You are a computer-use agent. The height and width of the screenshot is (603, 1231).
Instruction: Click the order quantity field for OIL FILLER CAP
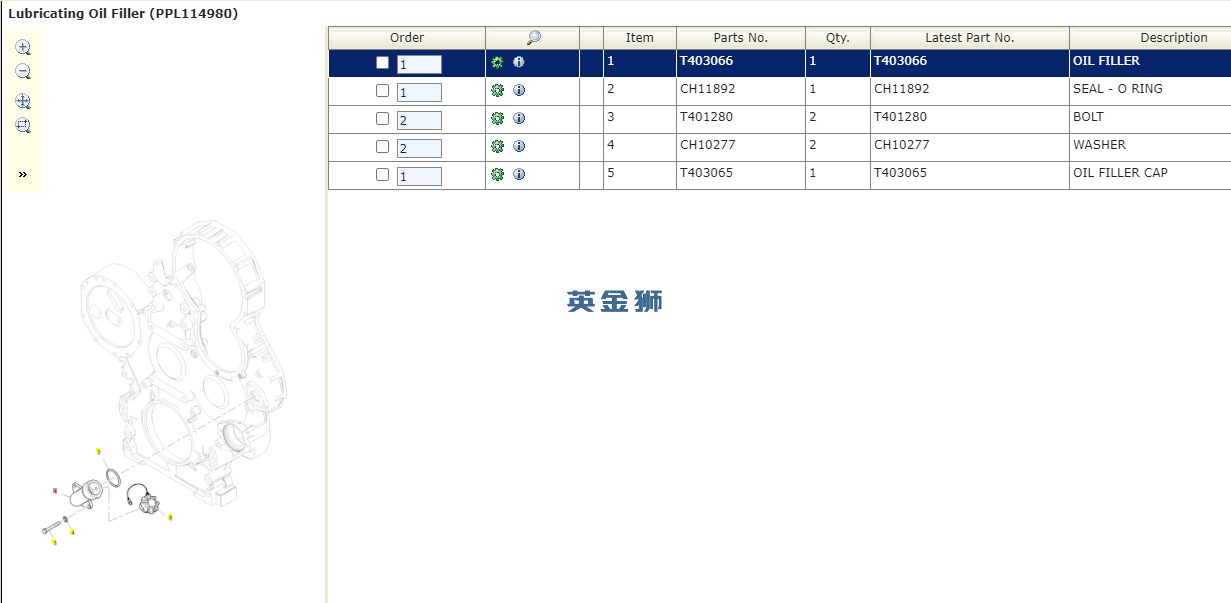click(419, 176)
